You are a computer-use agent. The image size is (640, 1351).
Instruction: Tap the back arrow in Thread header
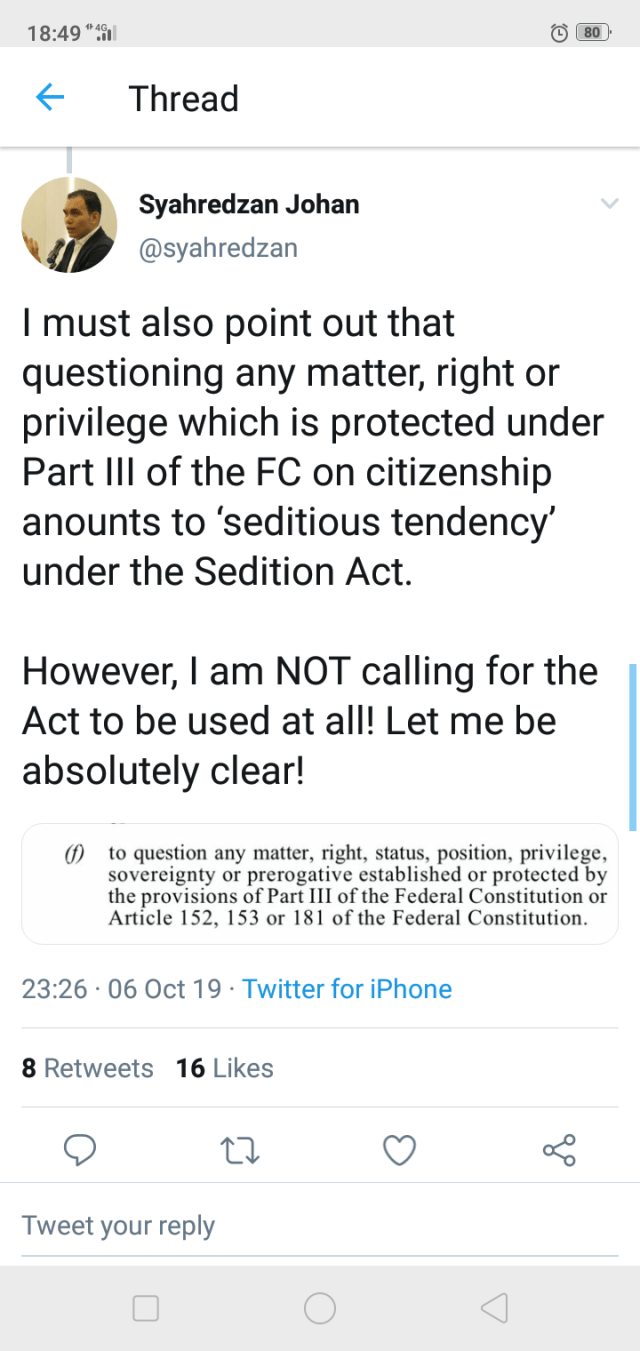(x=50, y=97)
